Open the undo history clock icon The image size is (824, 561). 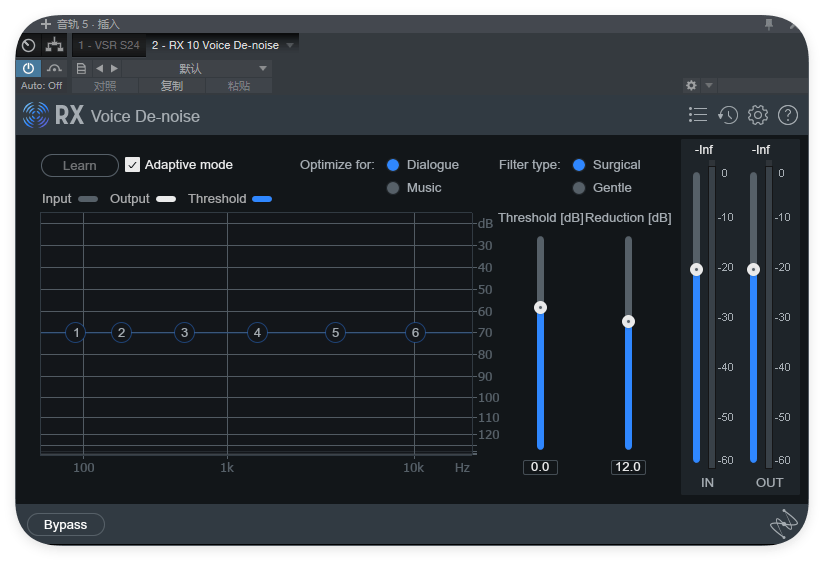(728, 115)
